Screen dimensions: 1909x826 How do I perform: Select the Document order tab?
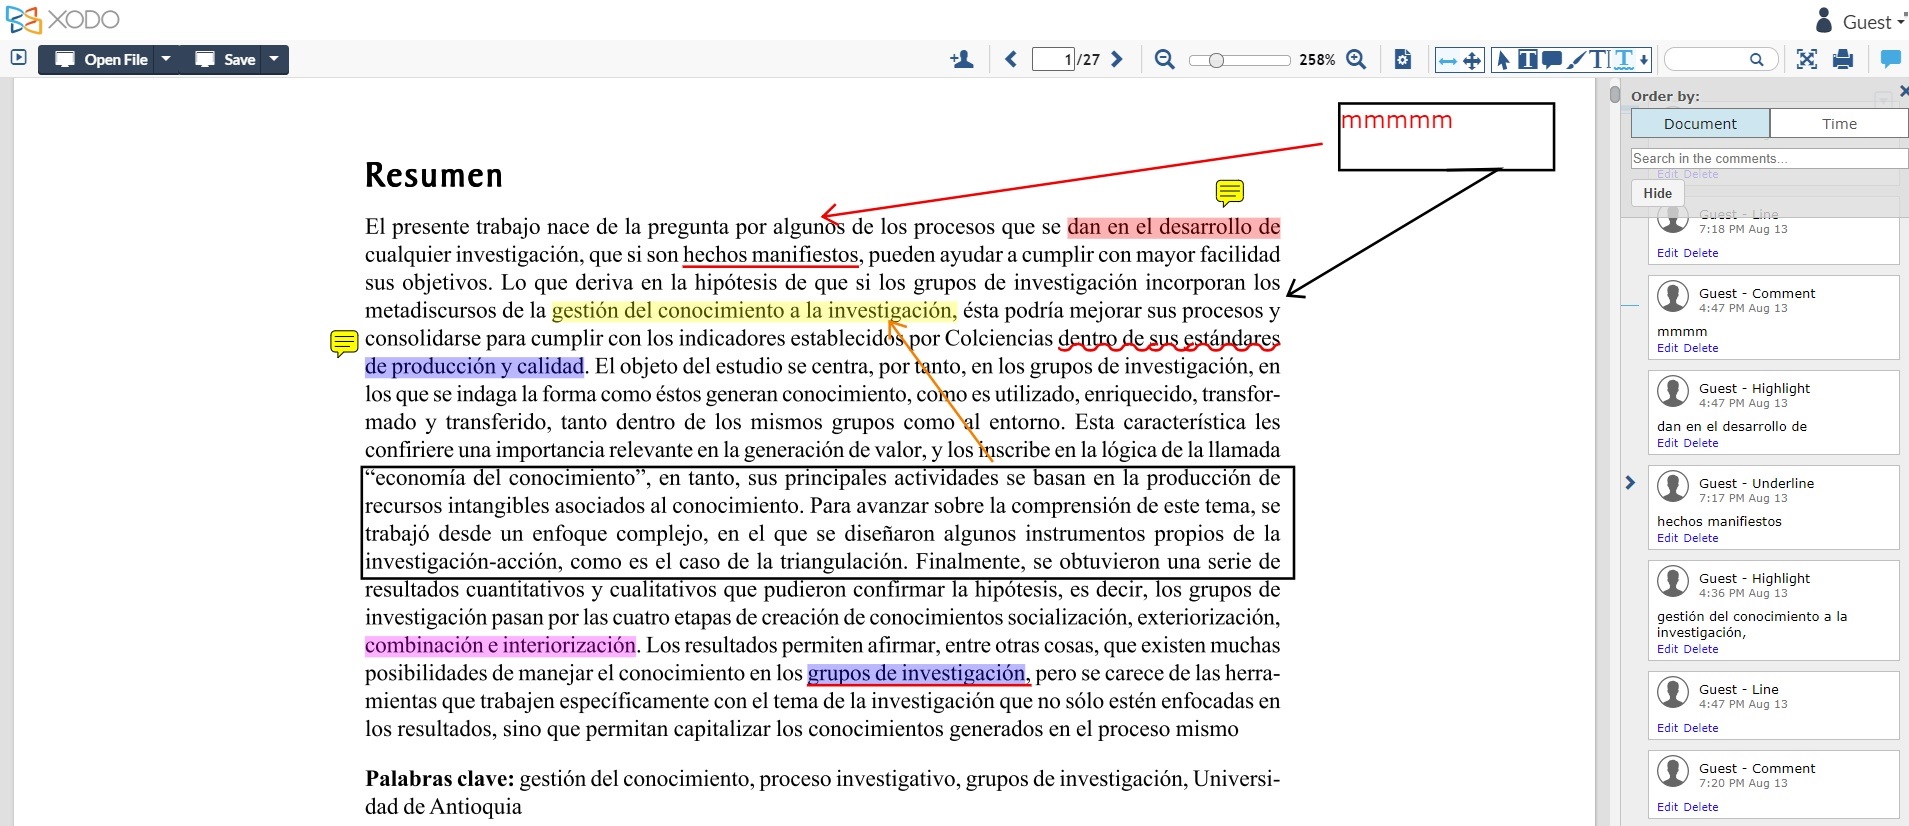[1699, 124]
